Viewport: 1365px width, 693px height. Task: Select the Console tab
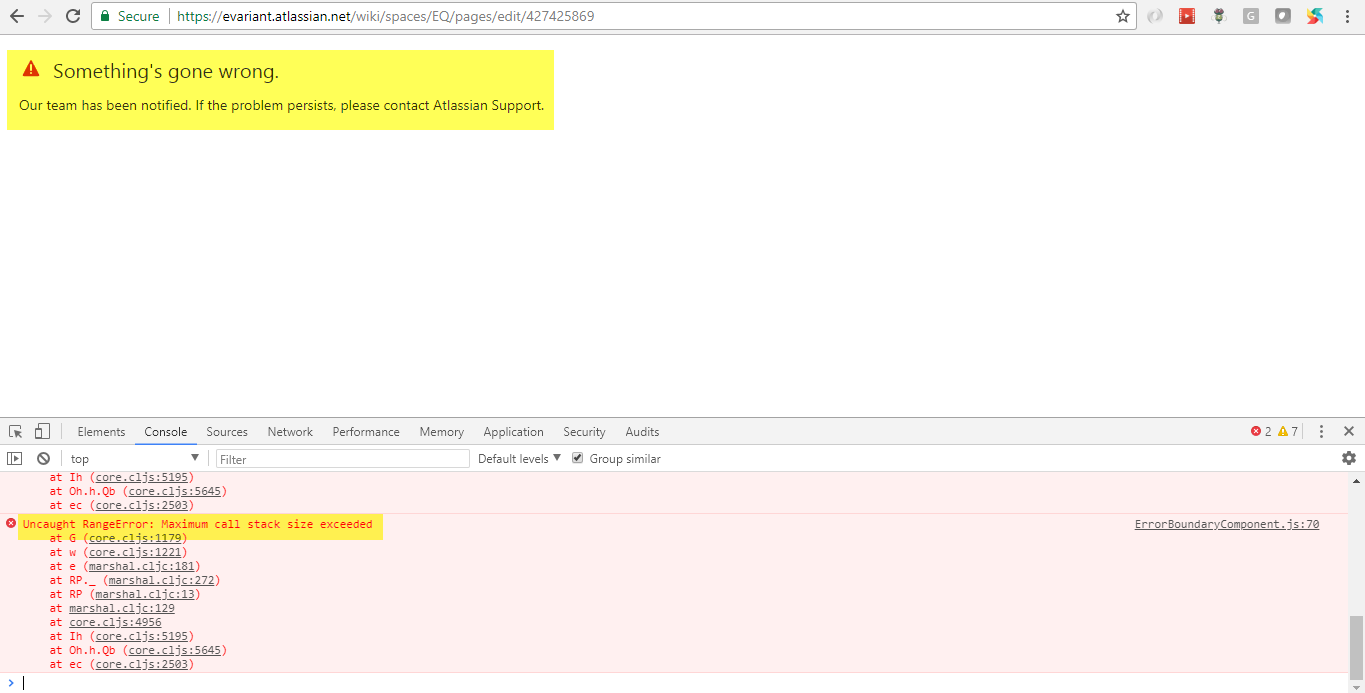click(166, 432)
